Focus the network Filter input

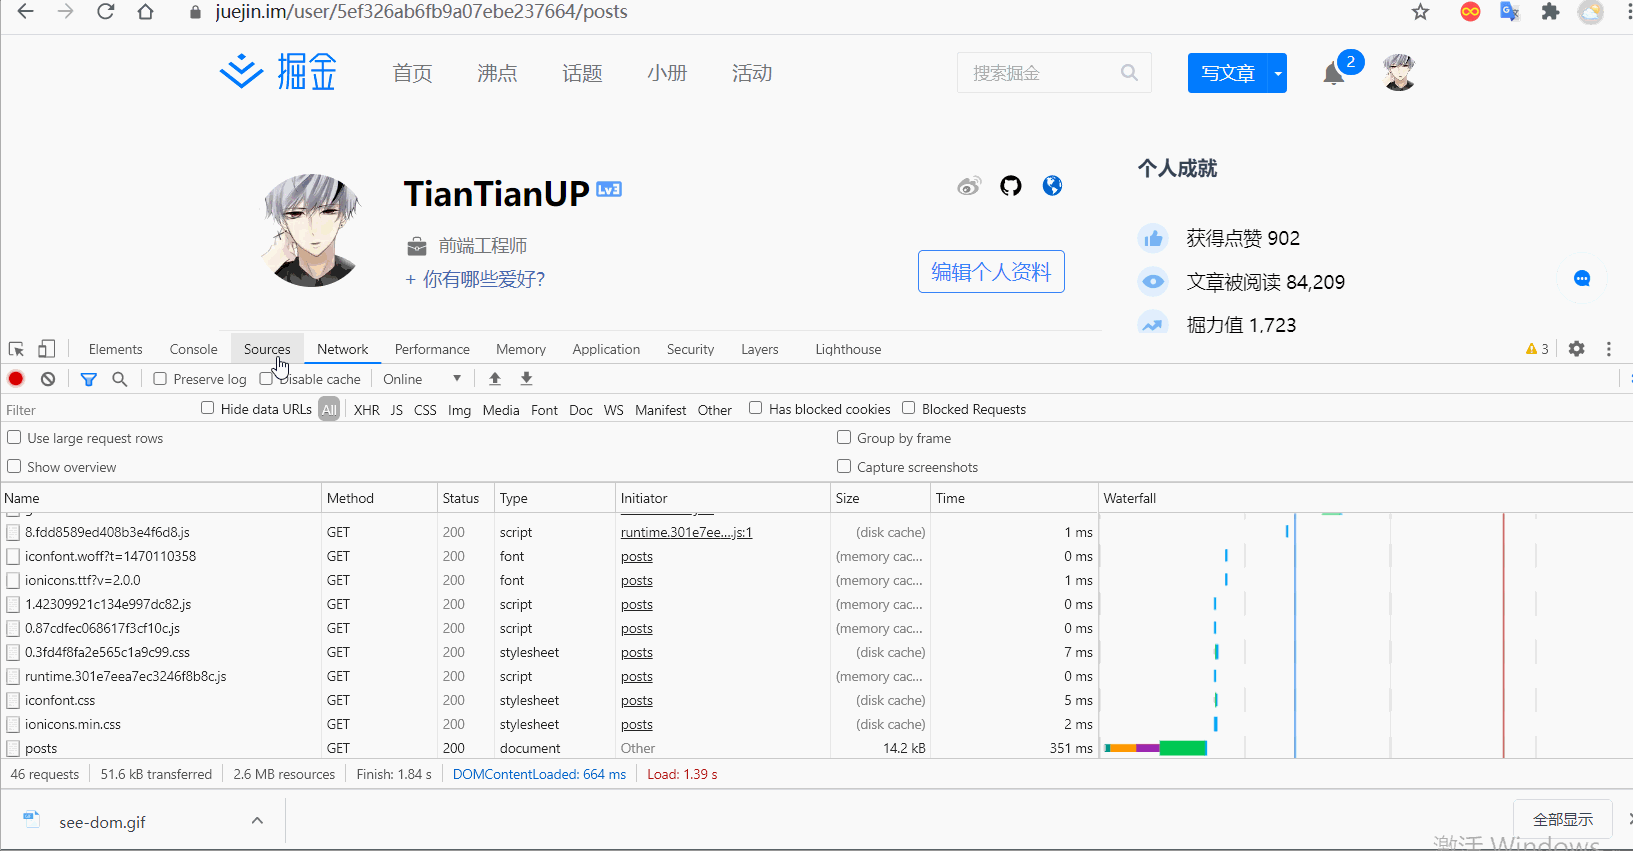coord(98,410)
